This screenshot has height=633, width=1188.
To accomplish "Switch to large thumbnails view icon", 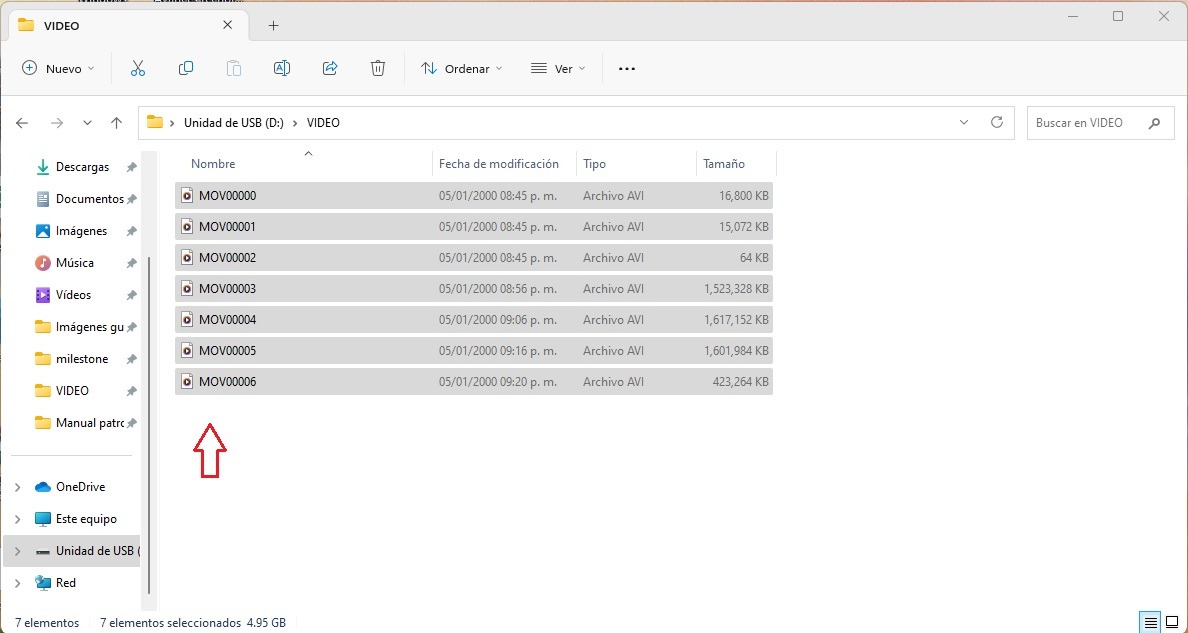I will click(1172, 623).
